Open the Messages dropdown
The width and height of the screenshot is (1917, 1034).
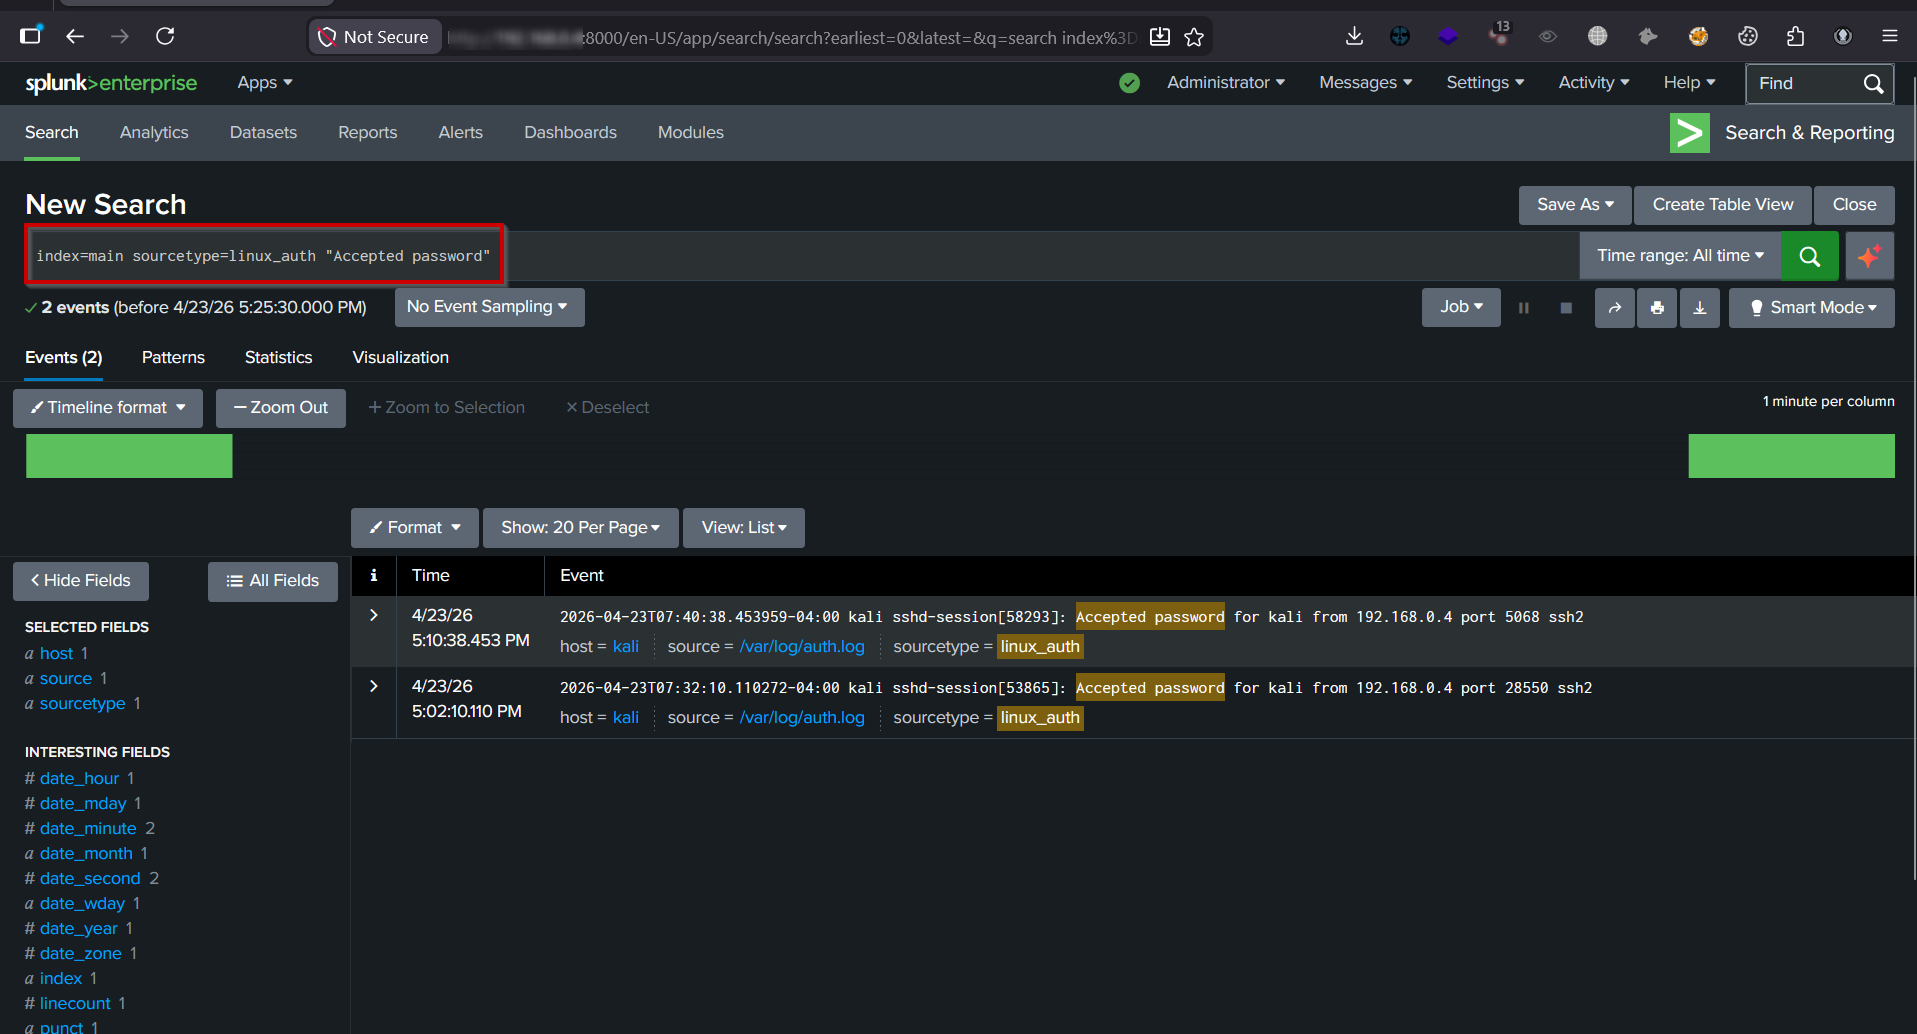pos(1366,83)
